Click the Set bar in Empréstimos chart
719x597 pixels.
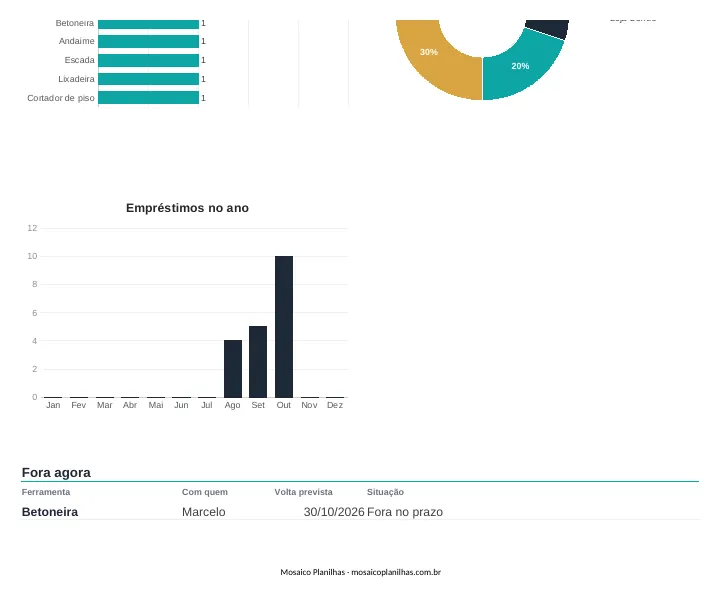click(x=258, y=362)
